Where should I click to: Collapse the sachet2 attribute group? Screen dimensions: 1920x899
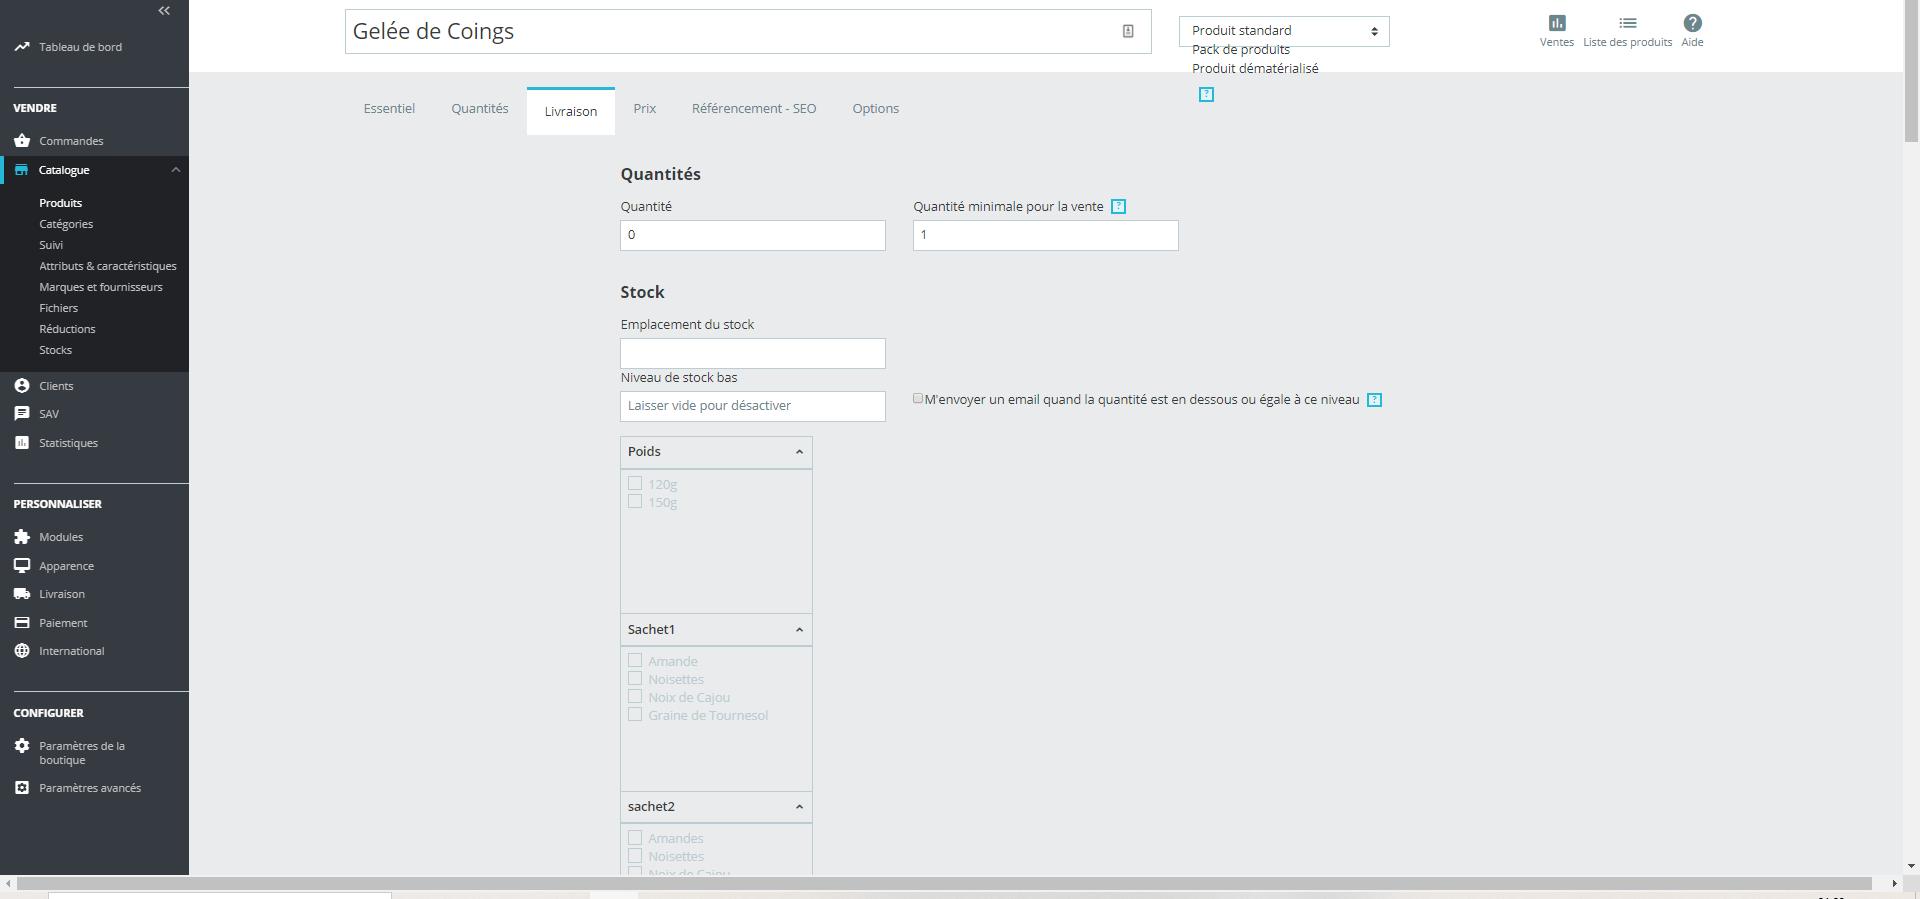click(799, 807)
